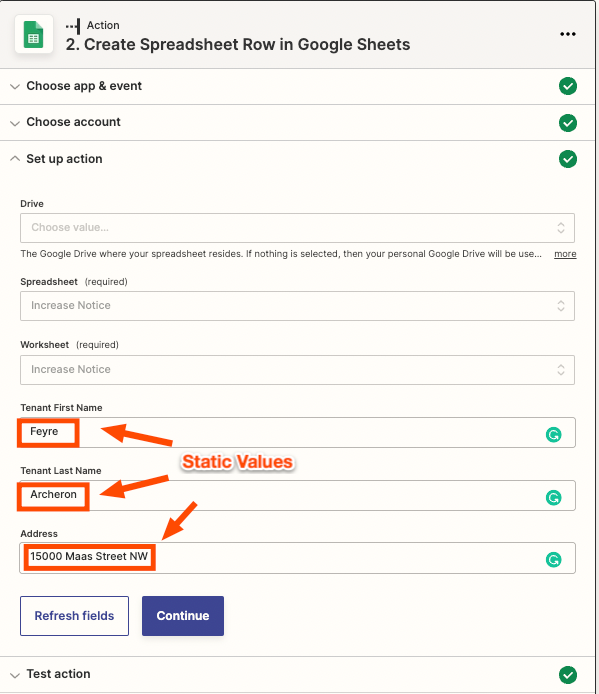The image size is (599, 694).
Task: Click green checkmark beside Set up action
Action: coord(568,159)
